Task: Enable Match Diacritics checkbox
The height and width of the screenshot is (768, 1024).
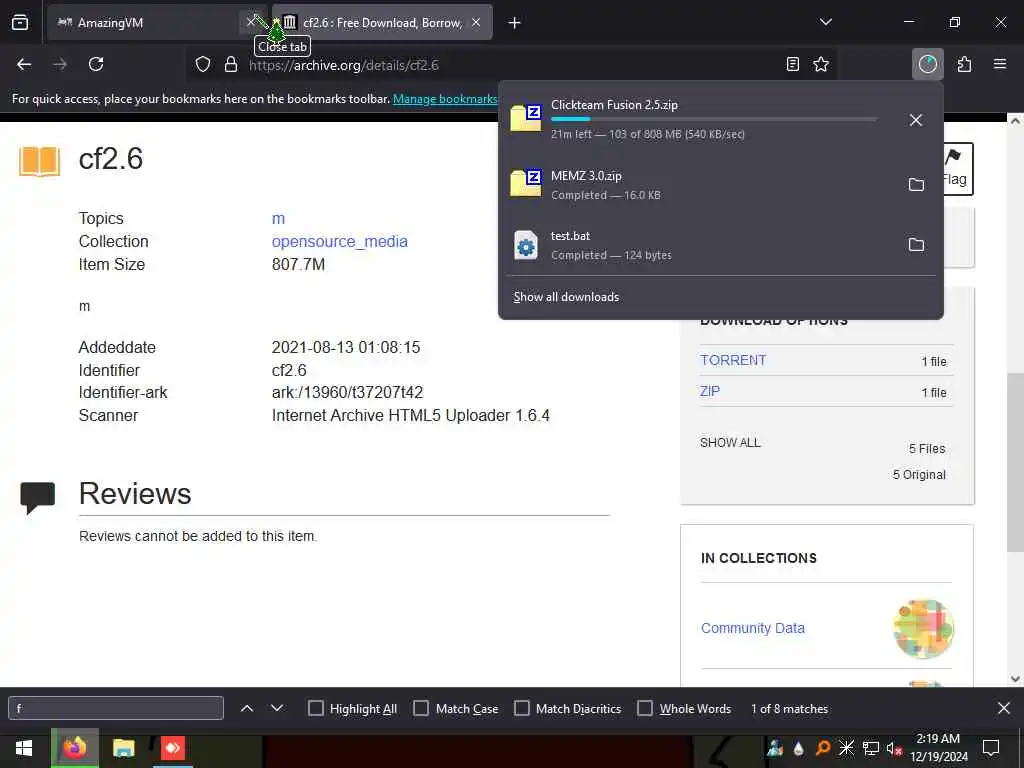Action: click(522, 709)
